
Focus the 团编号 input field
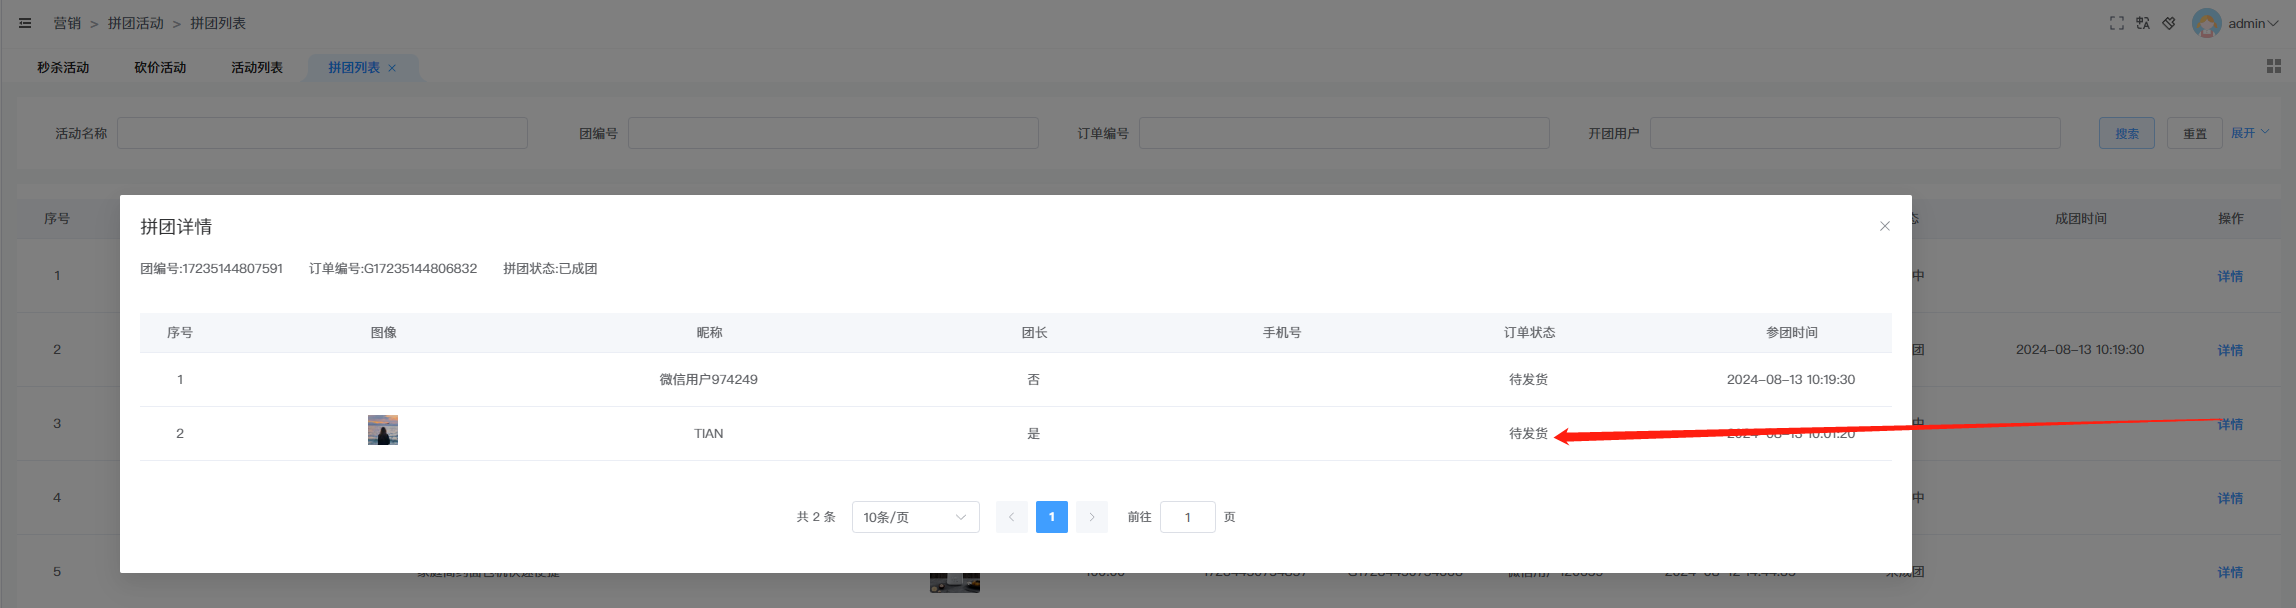[x=833, y=133]
